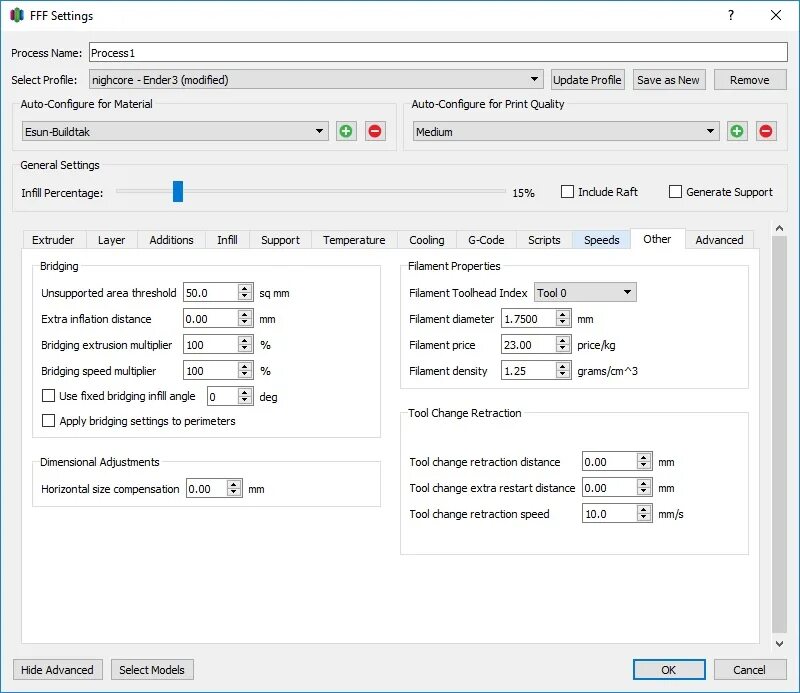The image size is (800, 693).
Task: Open the Scripts tab
Action: tap(544, 240)
